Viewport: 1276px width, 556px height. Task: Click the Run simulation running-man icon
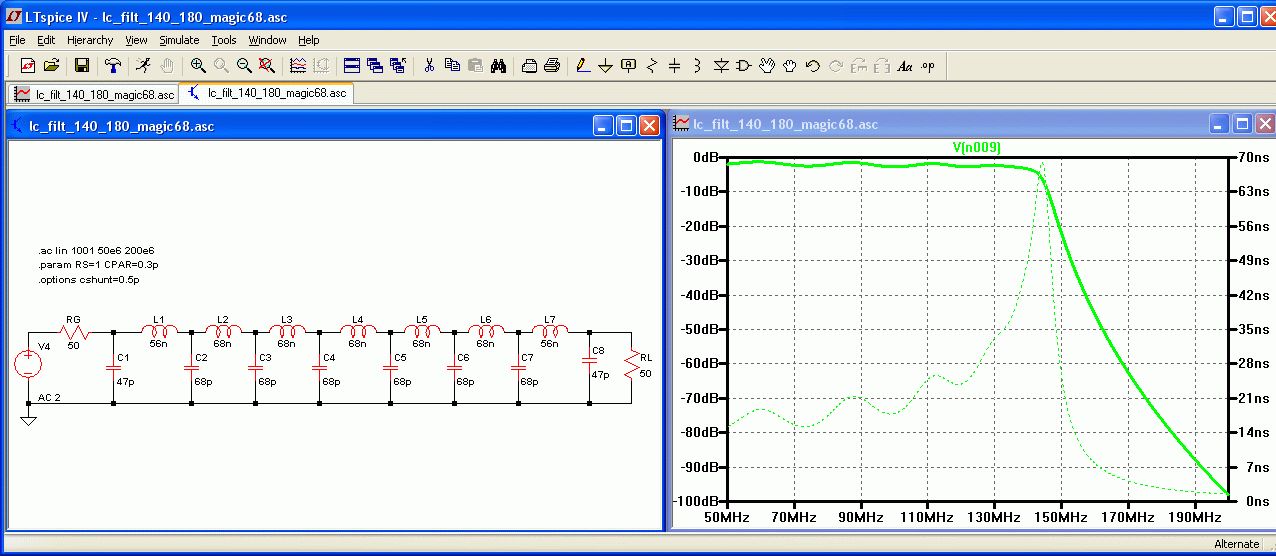(144, 66)
